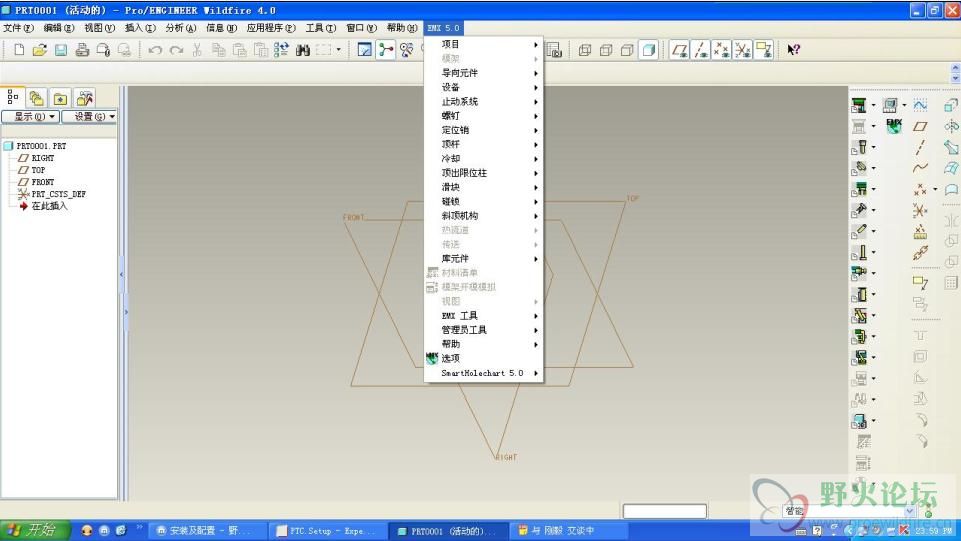Open the EMX 工具 submenu
The image size is (961, 541).
pos(484,316)
